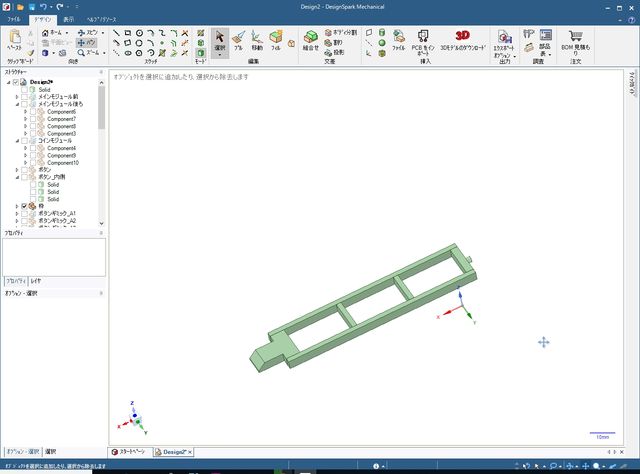Pick the Line sketch tool
The image size is (640, 474).
(116, 33)
